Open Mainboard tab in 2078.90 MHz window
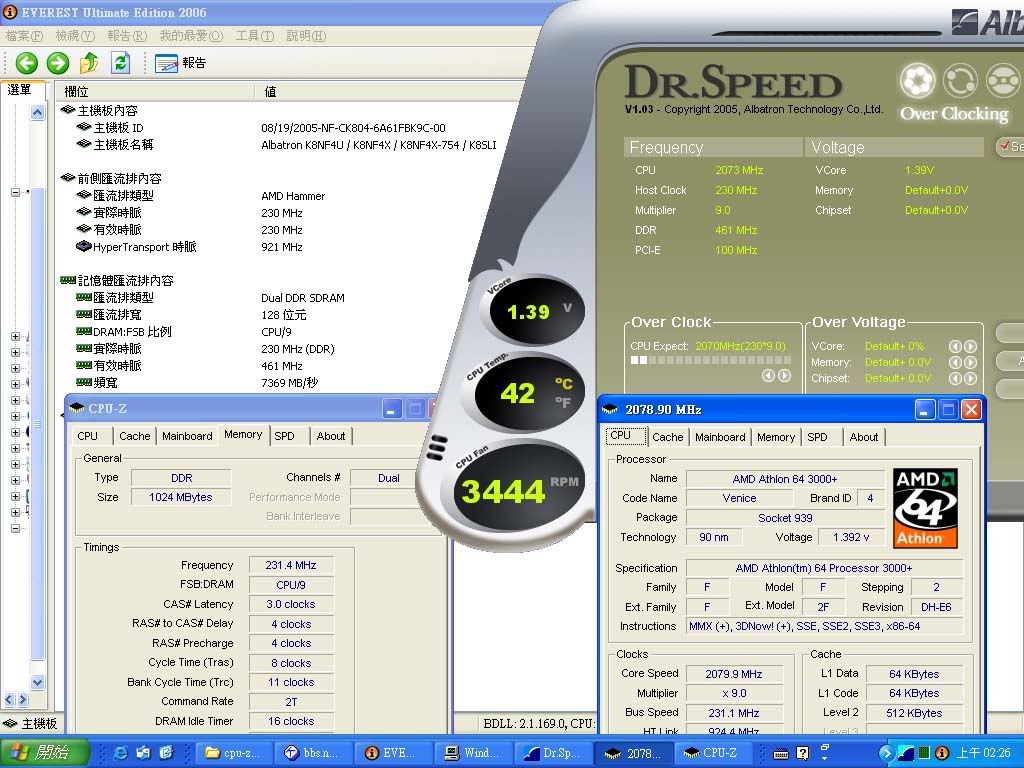Screen dimensions: 1024x768 tap(720, 437)
